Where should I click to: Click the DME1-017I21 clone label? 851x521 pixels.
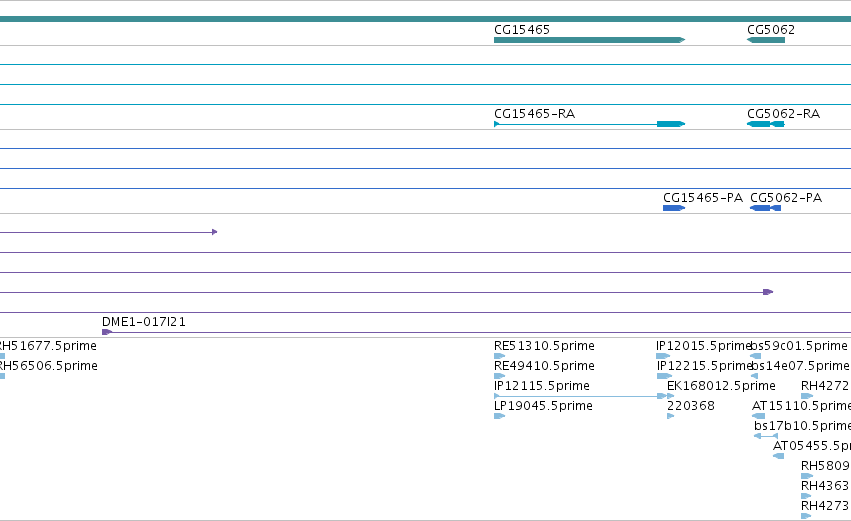tap(144, 322)
